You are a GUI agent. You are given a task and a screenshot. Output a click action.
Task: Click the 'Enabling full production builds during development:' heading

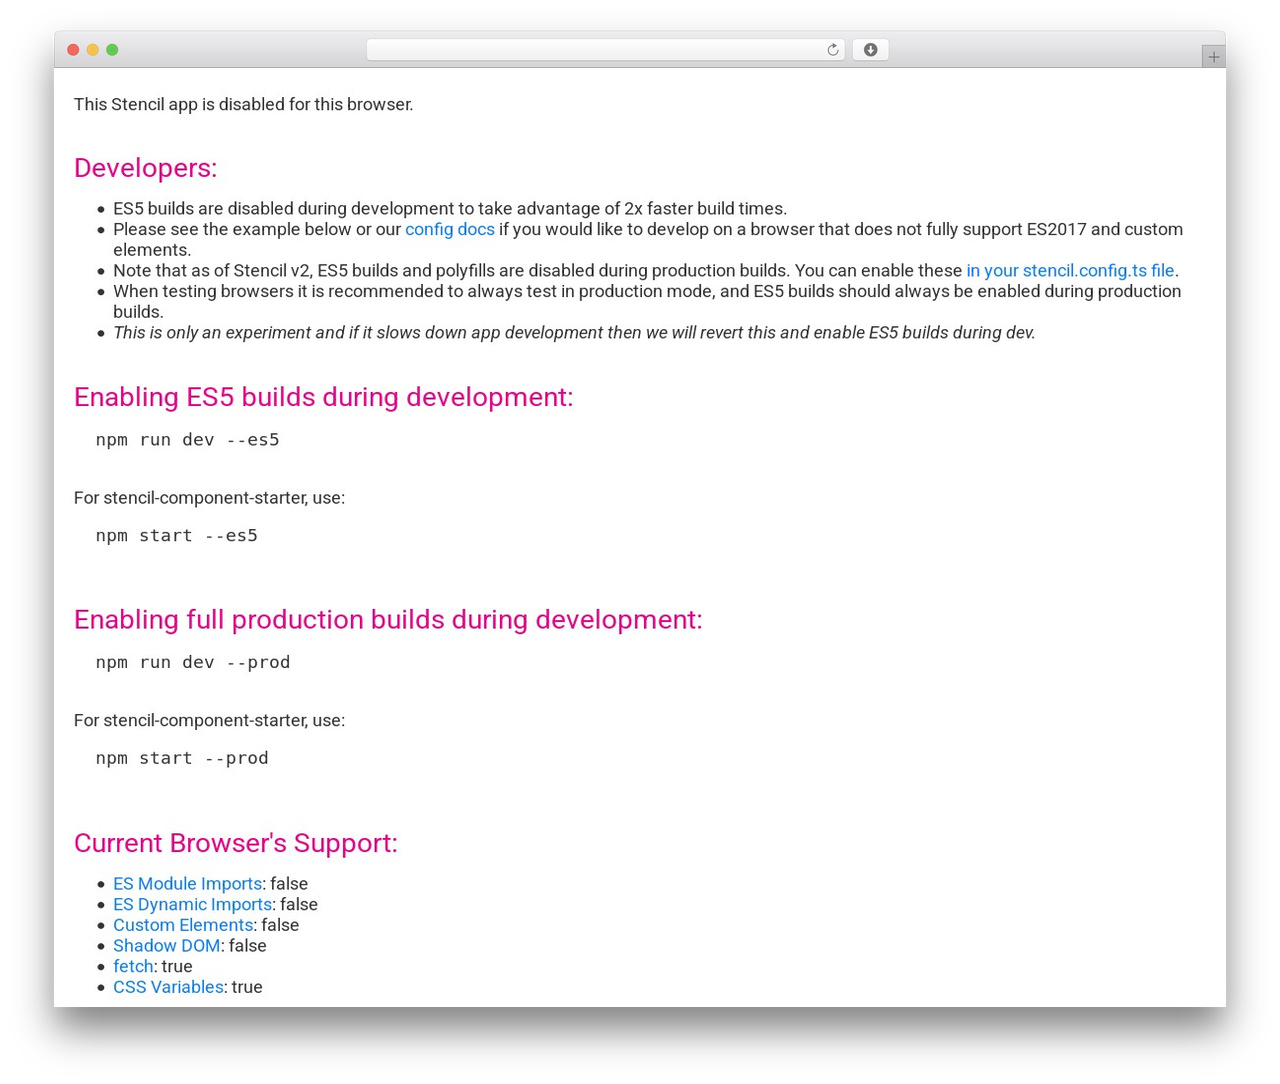click(388, 620)
